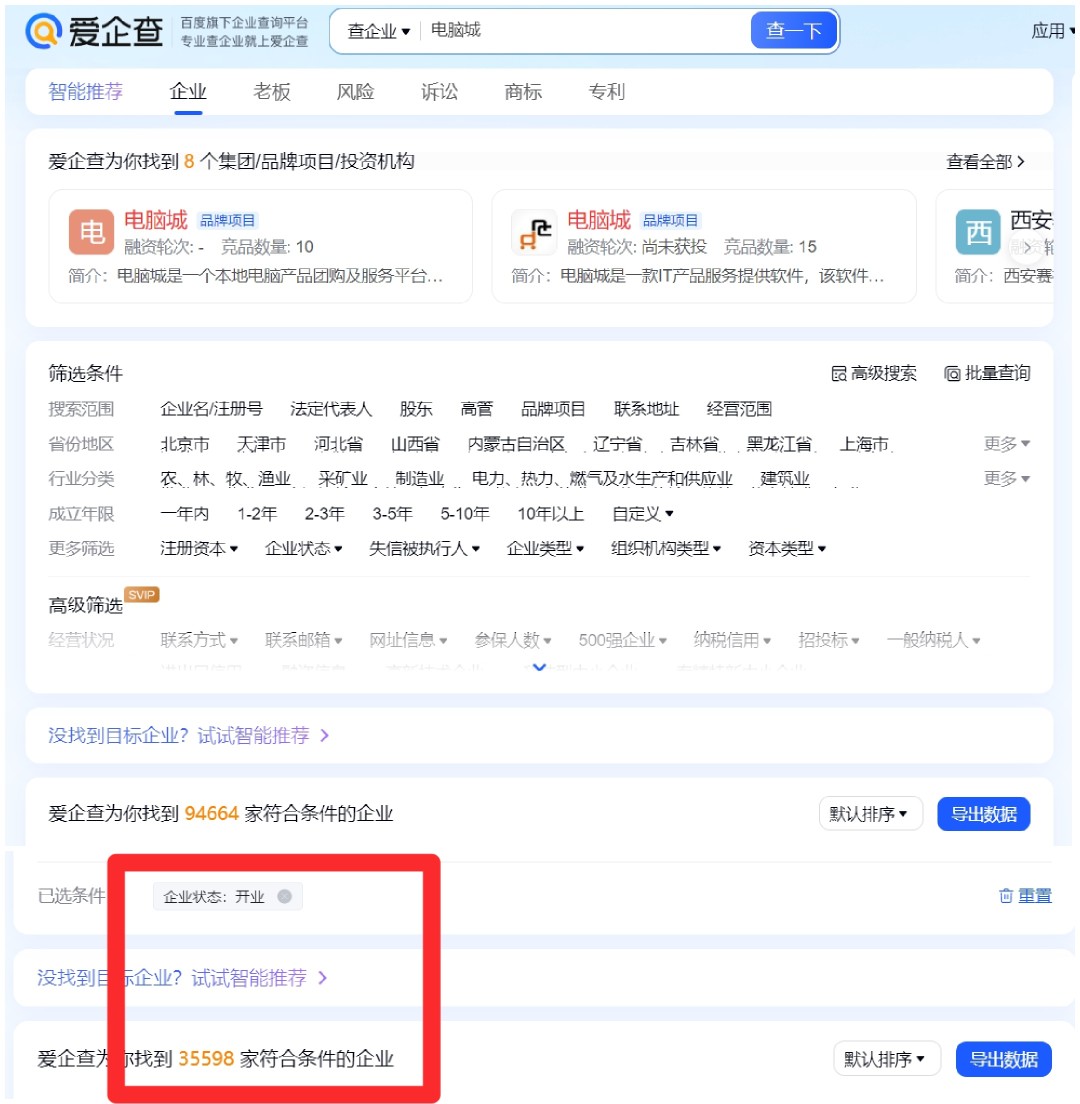Switch to the 商标 tab
This screenshot has width=1080, height=1104.
tap(523, 92)
